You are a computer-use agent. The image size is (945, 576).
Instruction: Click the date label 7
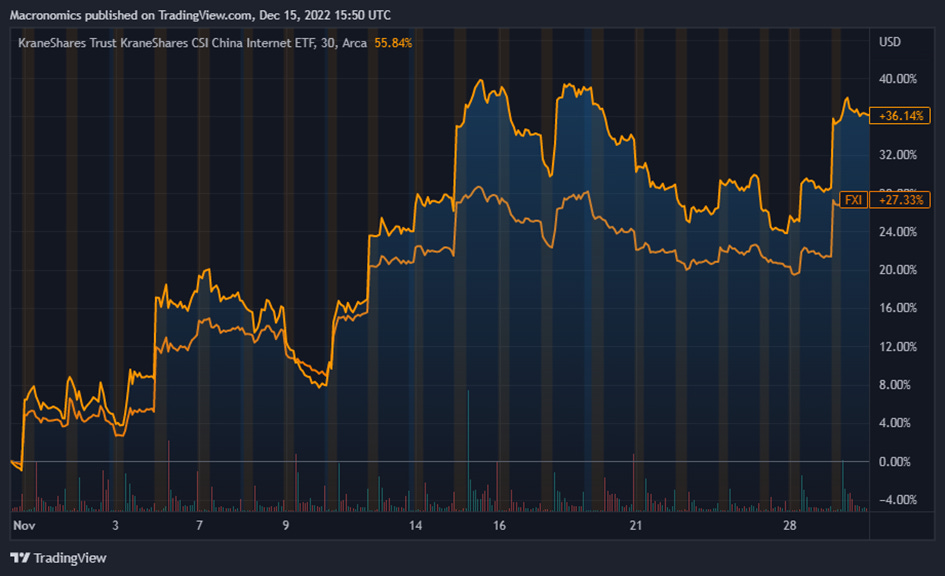tap(199, 525)
